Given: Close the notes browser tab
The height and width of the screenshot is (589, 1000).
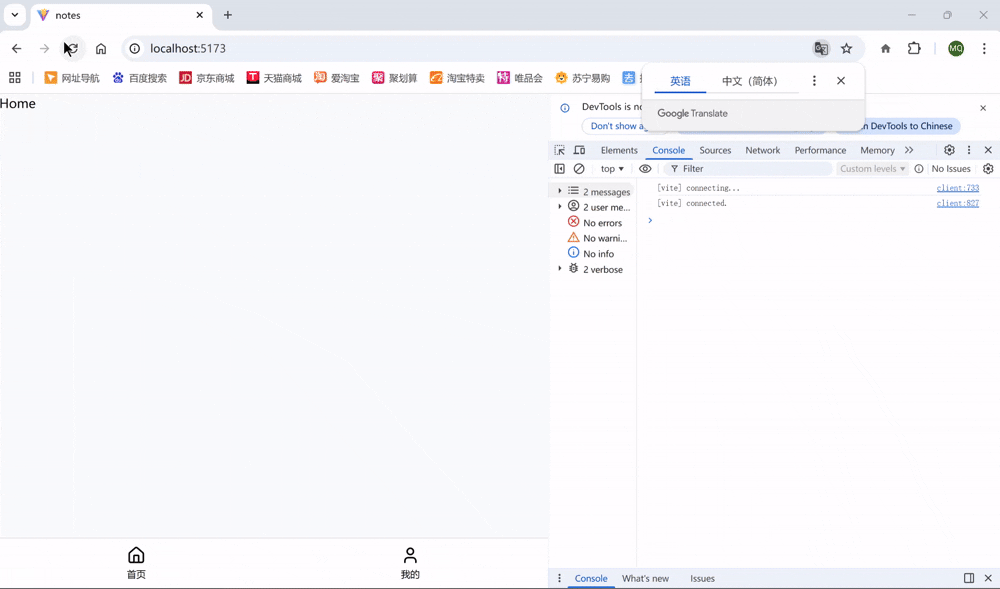Looking at the screenshot, I should pos(200,15).
